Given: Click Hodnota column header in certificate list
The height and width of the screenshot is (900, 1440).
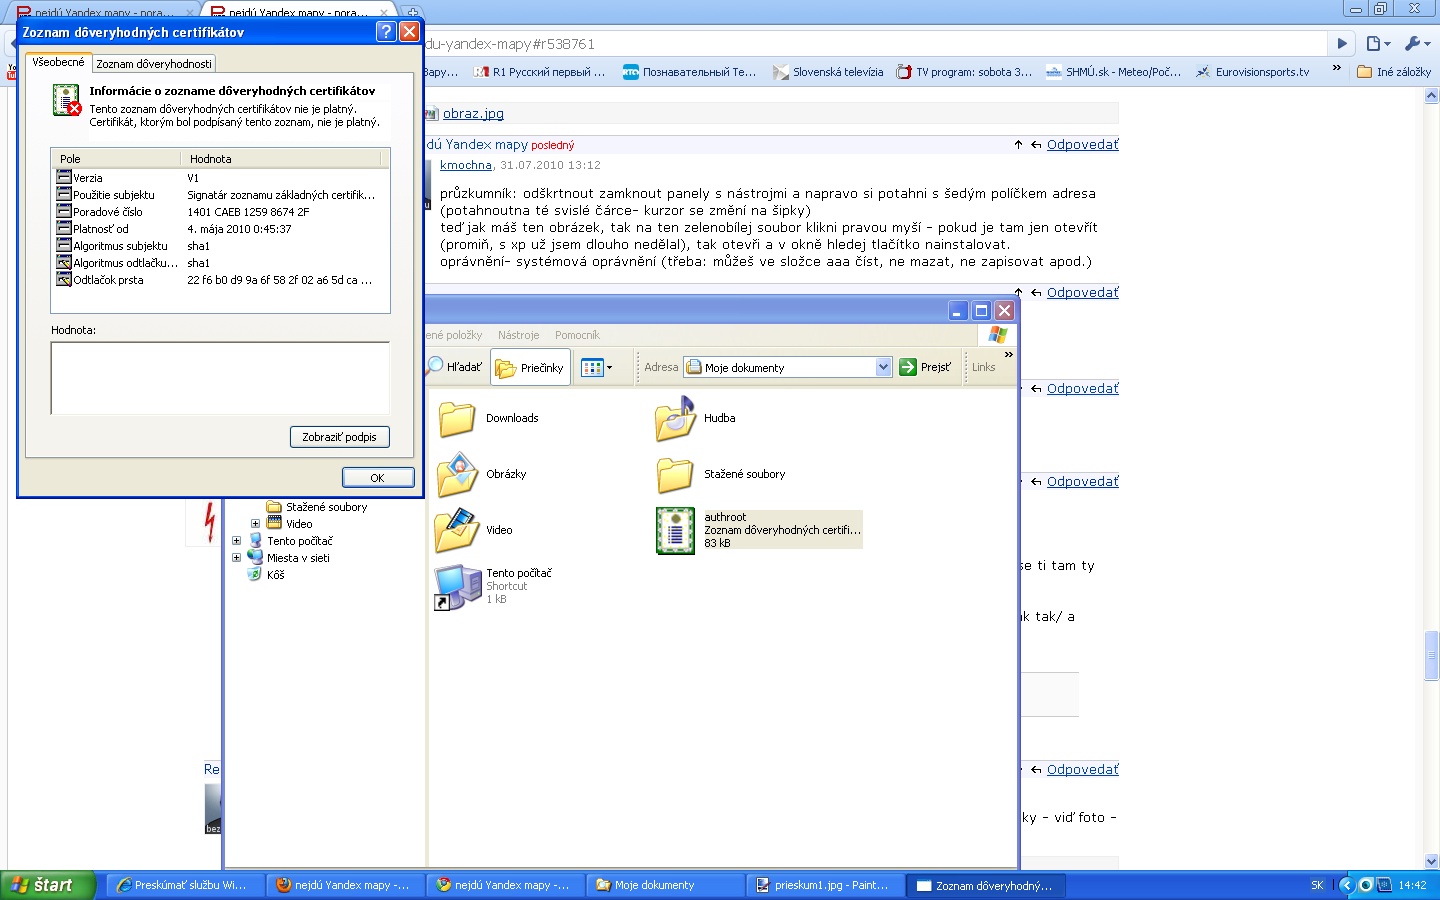Looking at the screenshot, I should click(x=281, y=158).
